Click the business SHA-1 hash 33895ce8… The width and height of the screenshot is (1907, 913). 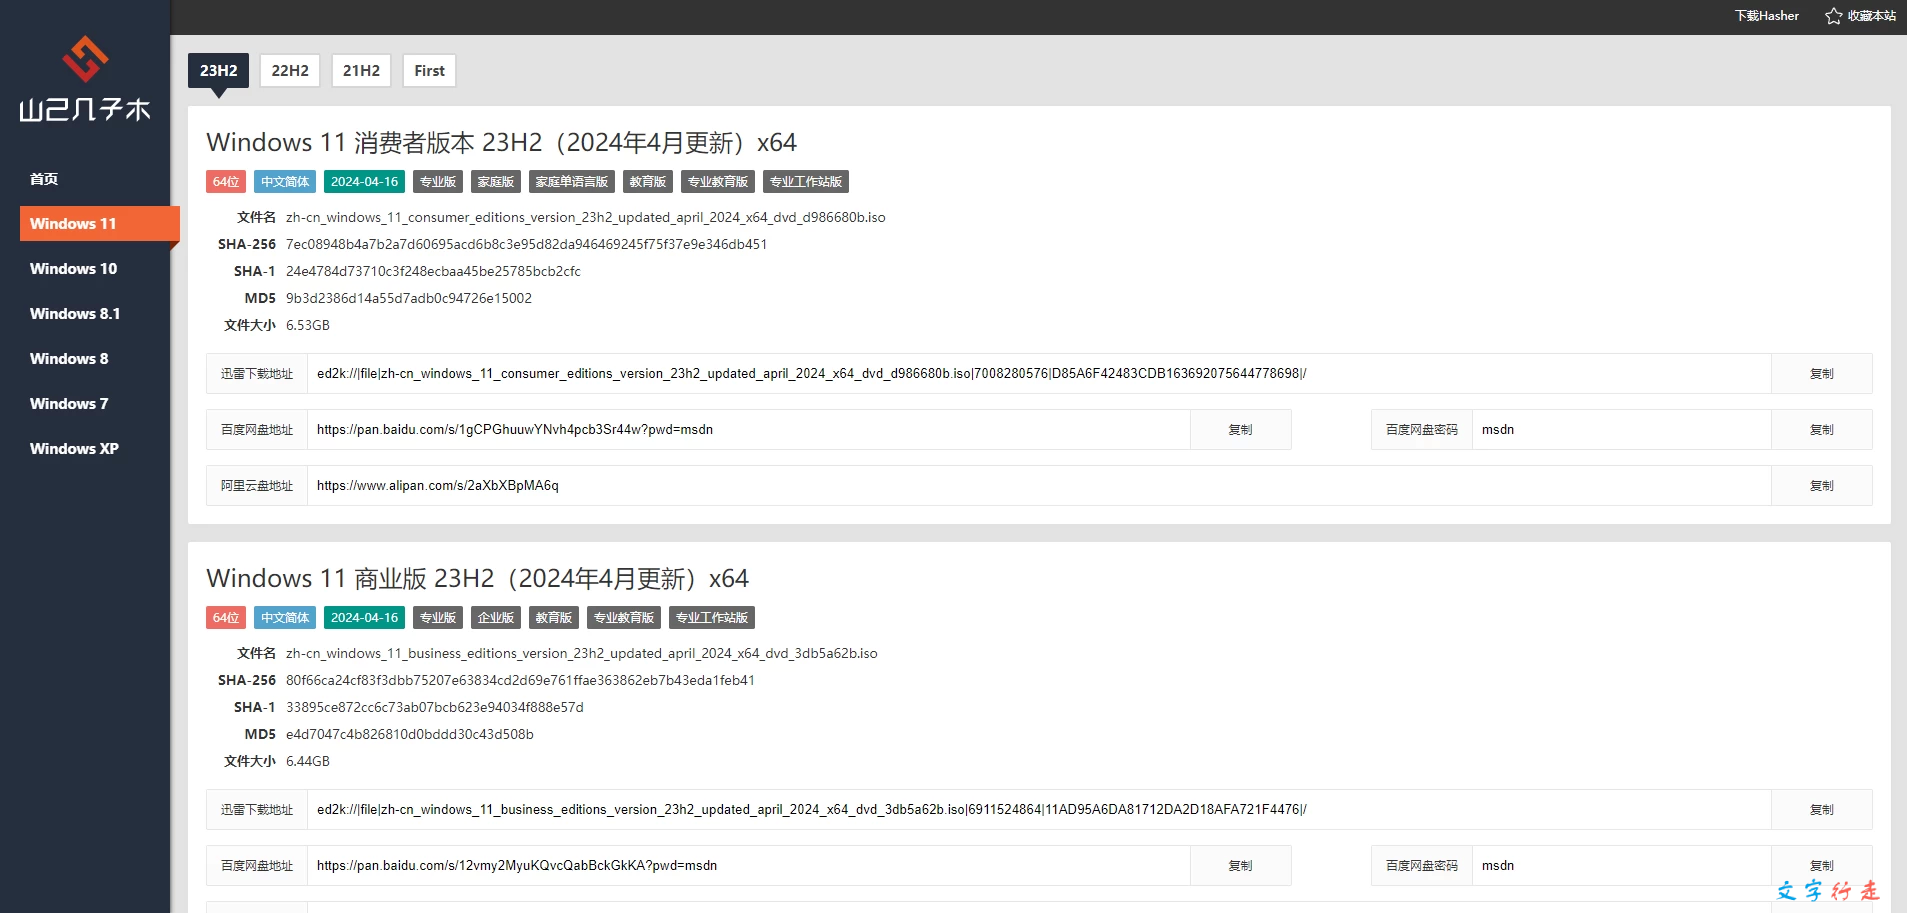[x=435, y=708]
